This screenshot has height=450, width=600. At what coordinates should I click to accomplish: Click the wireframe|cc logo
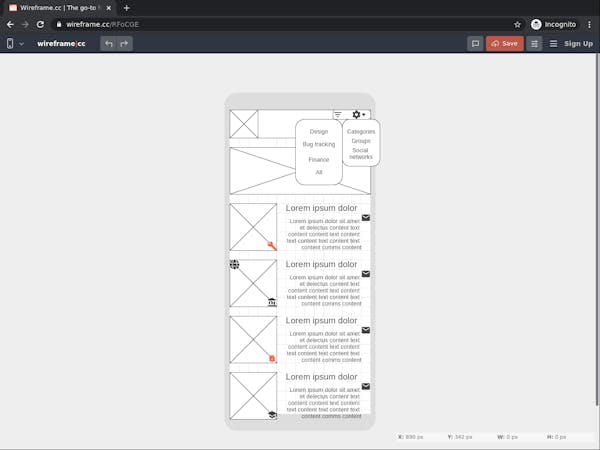61,44
